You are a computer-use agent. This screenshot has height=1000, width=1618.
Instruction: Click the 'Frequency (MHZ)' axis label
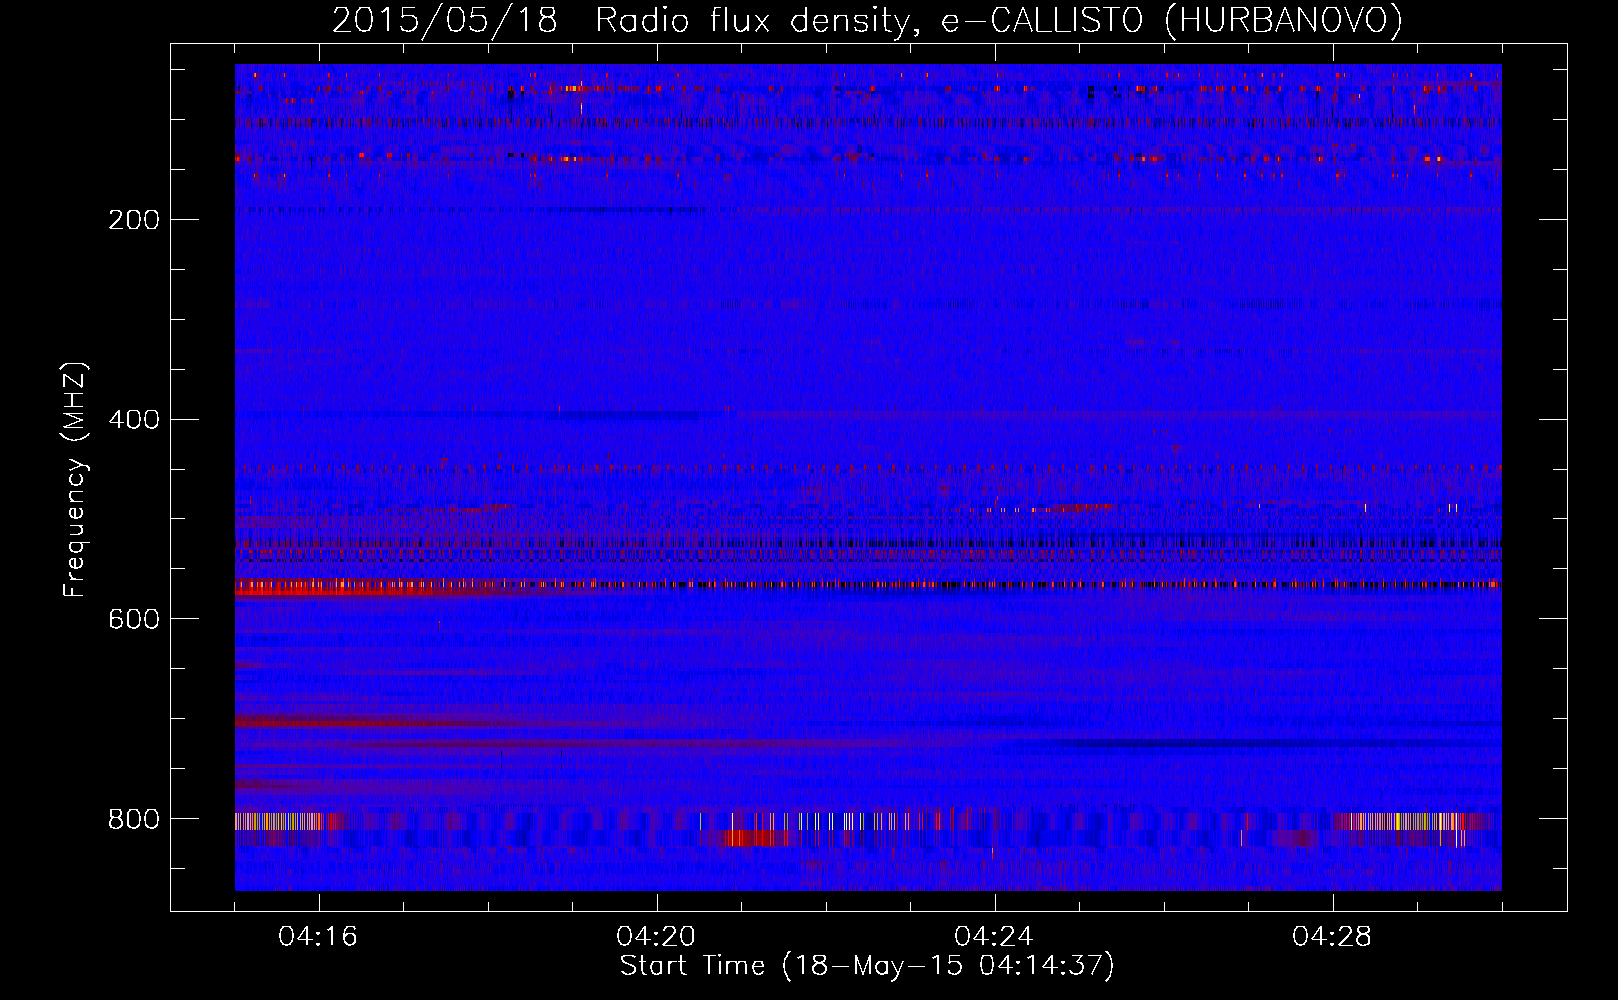[x=75, y=480]
